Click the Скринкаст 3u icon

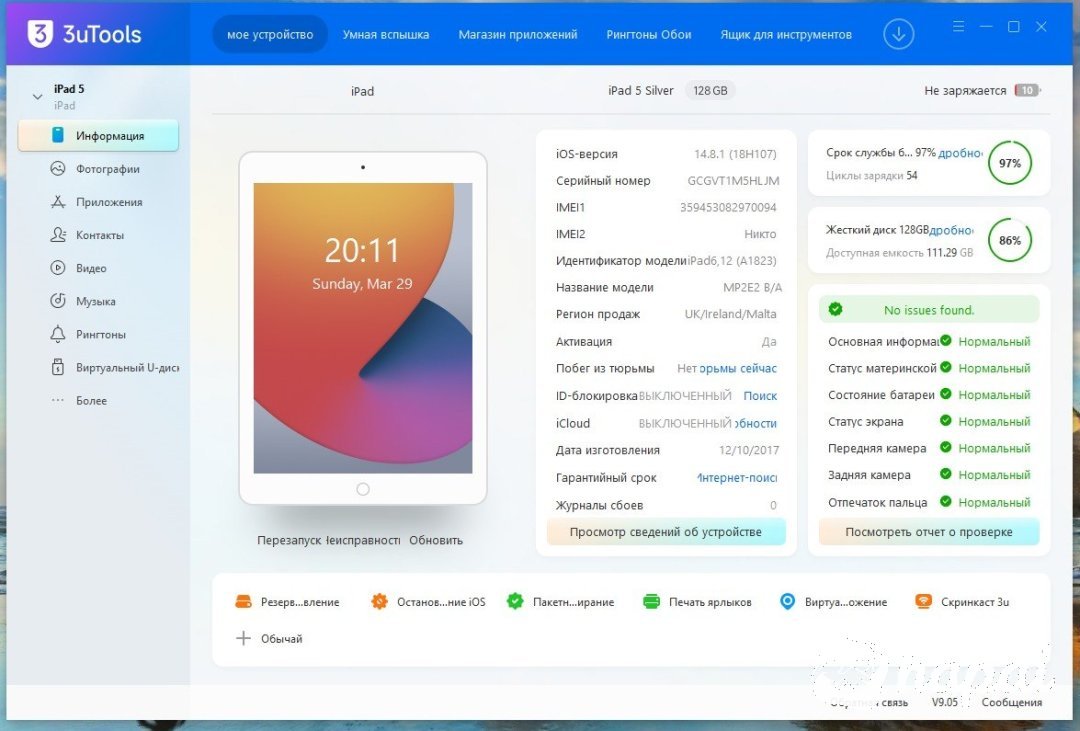coord(923,601)
